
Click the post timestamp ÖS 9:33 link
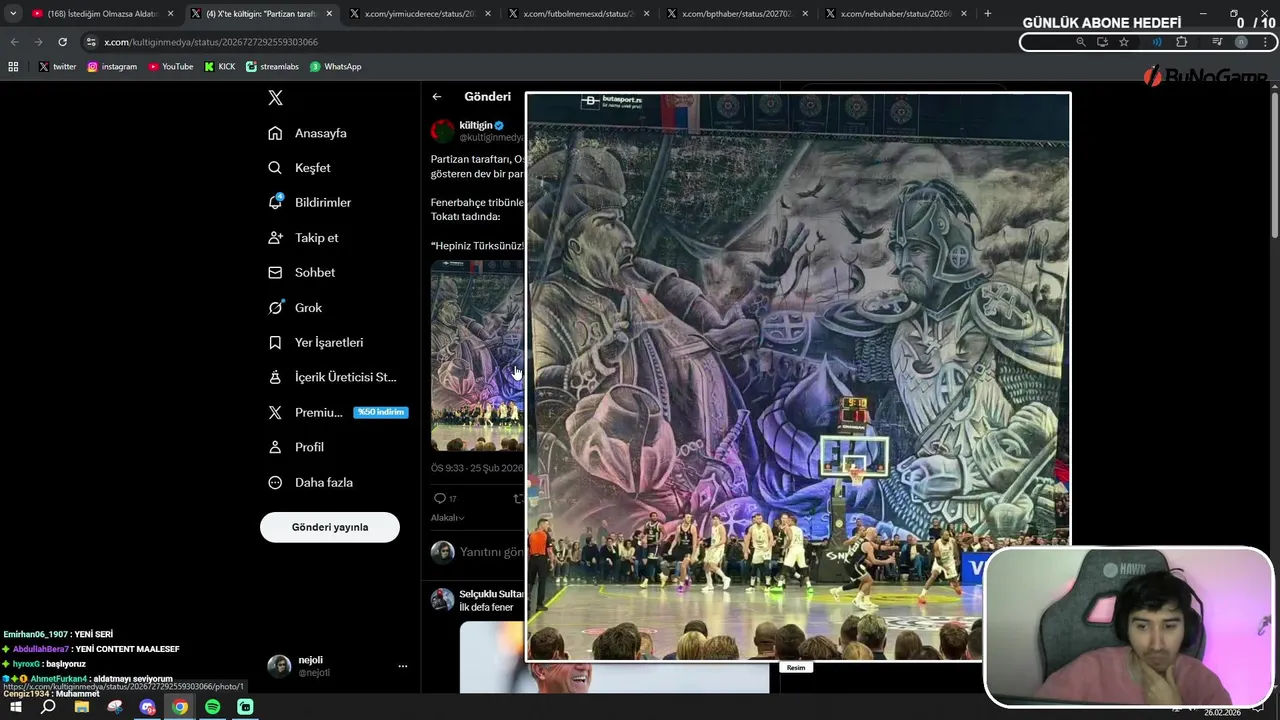(x=477, y=468)
